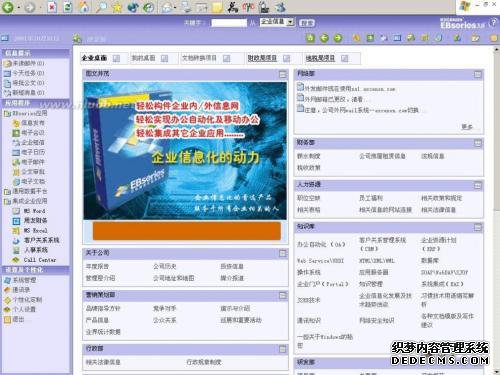Collapse the 图文并茂 panel
Screen dimensions: 500x375
(x=283, y=74)
